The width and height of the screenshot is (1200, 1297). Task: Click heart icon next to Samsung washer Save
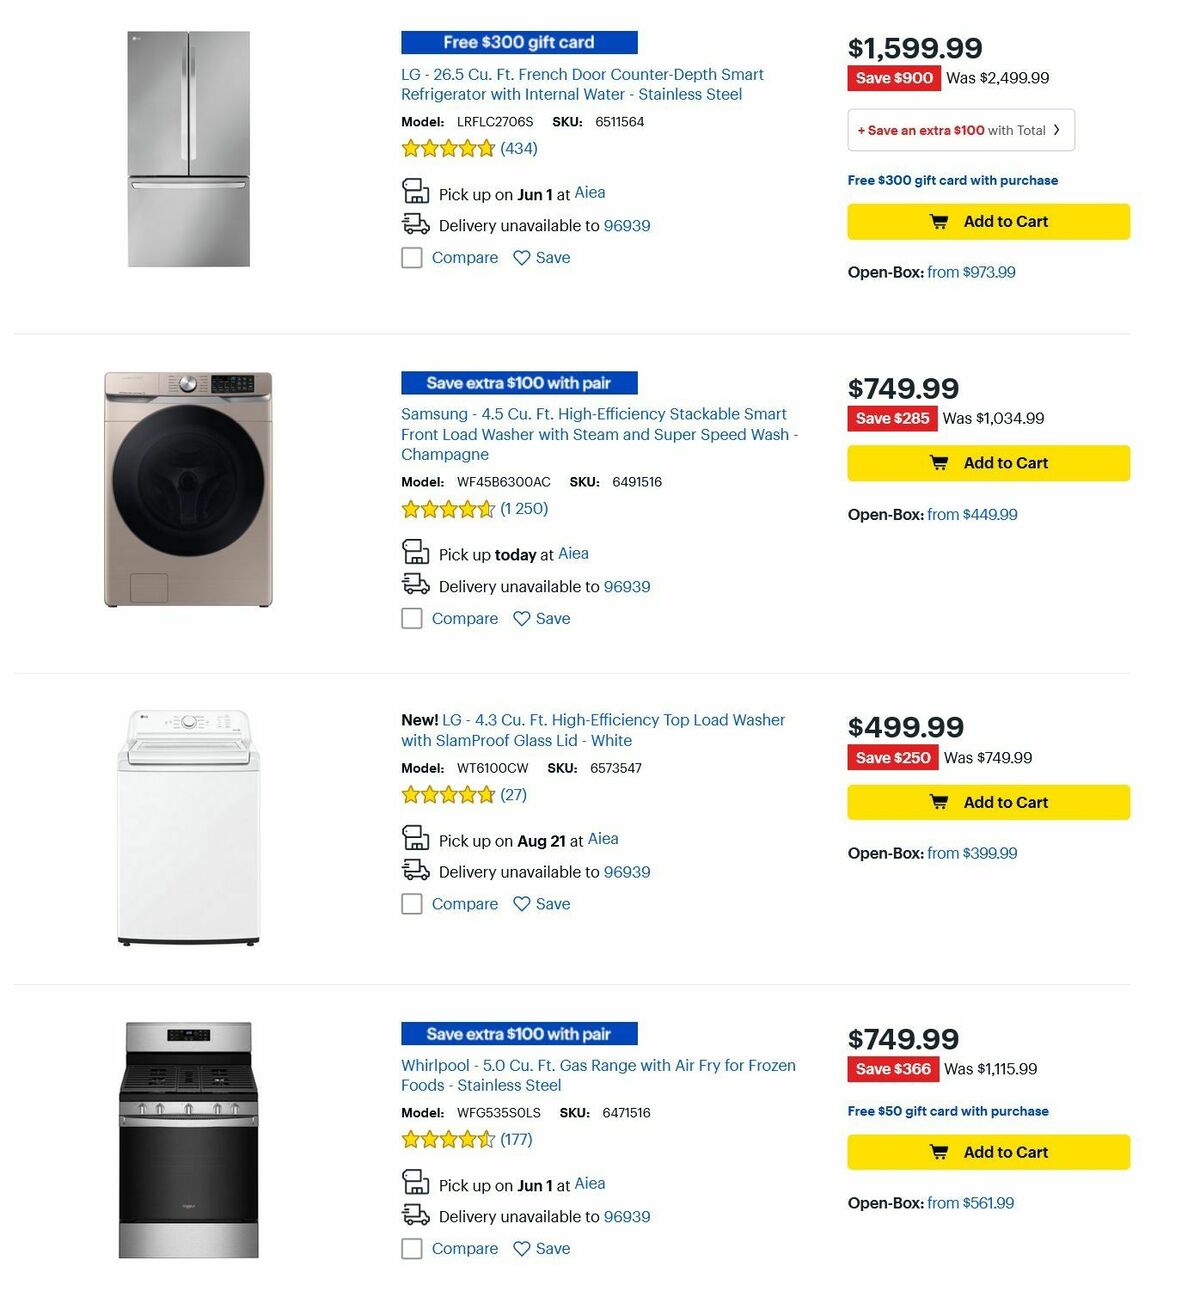pyautogui.click(x=521, y=618)
